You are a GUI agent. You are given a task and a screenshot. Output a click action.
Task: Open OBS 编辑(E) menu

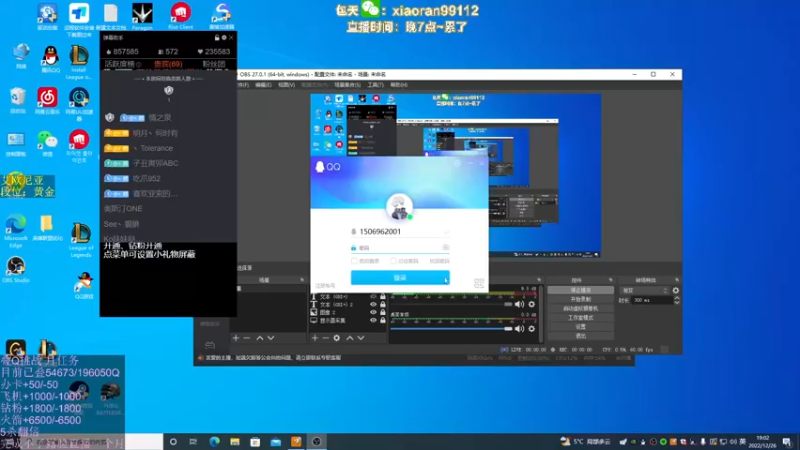click(x=263, y=85)
